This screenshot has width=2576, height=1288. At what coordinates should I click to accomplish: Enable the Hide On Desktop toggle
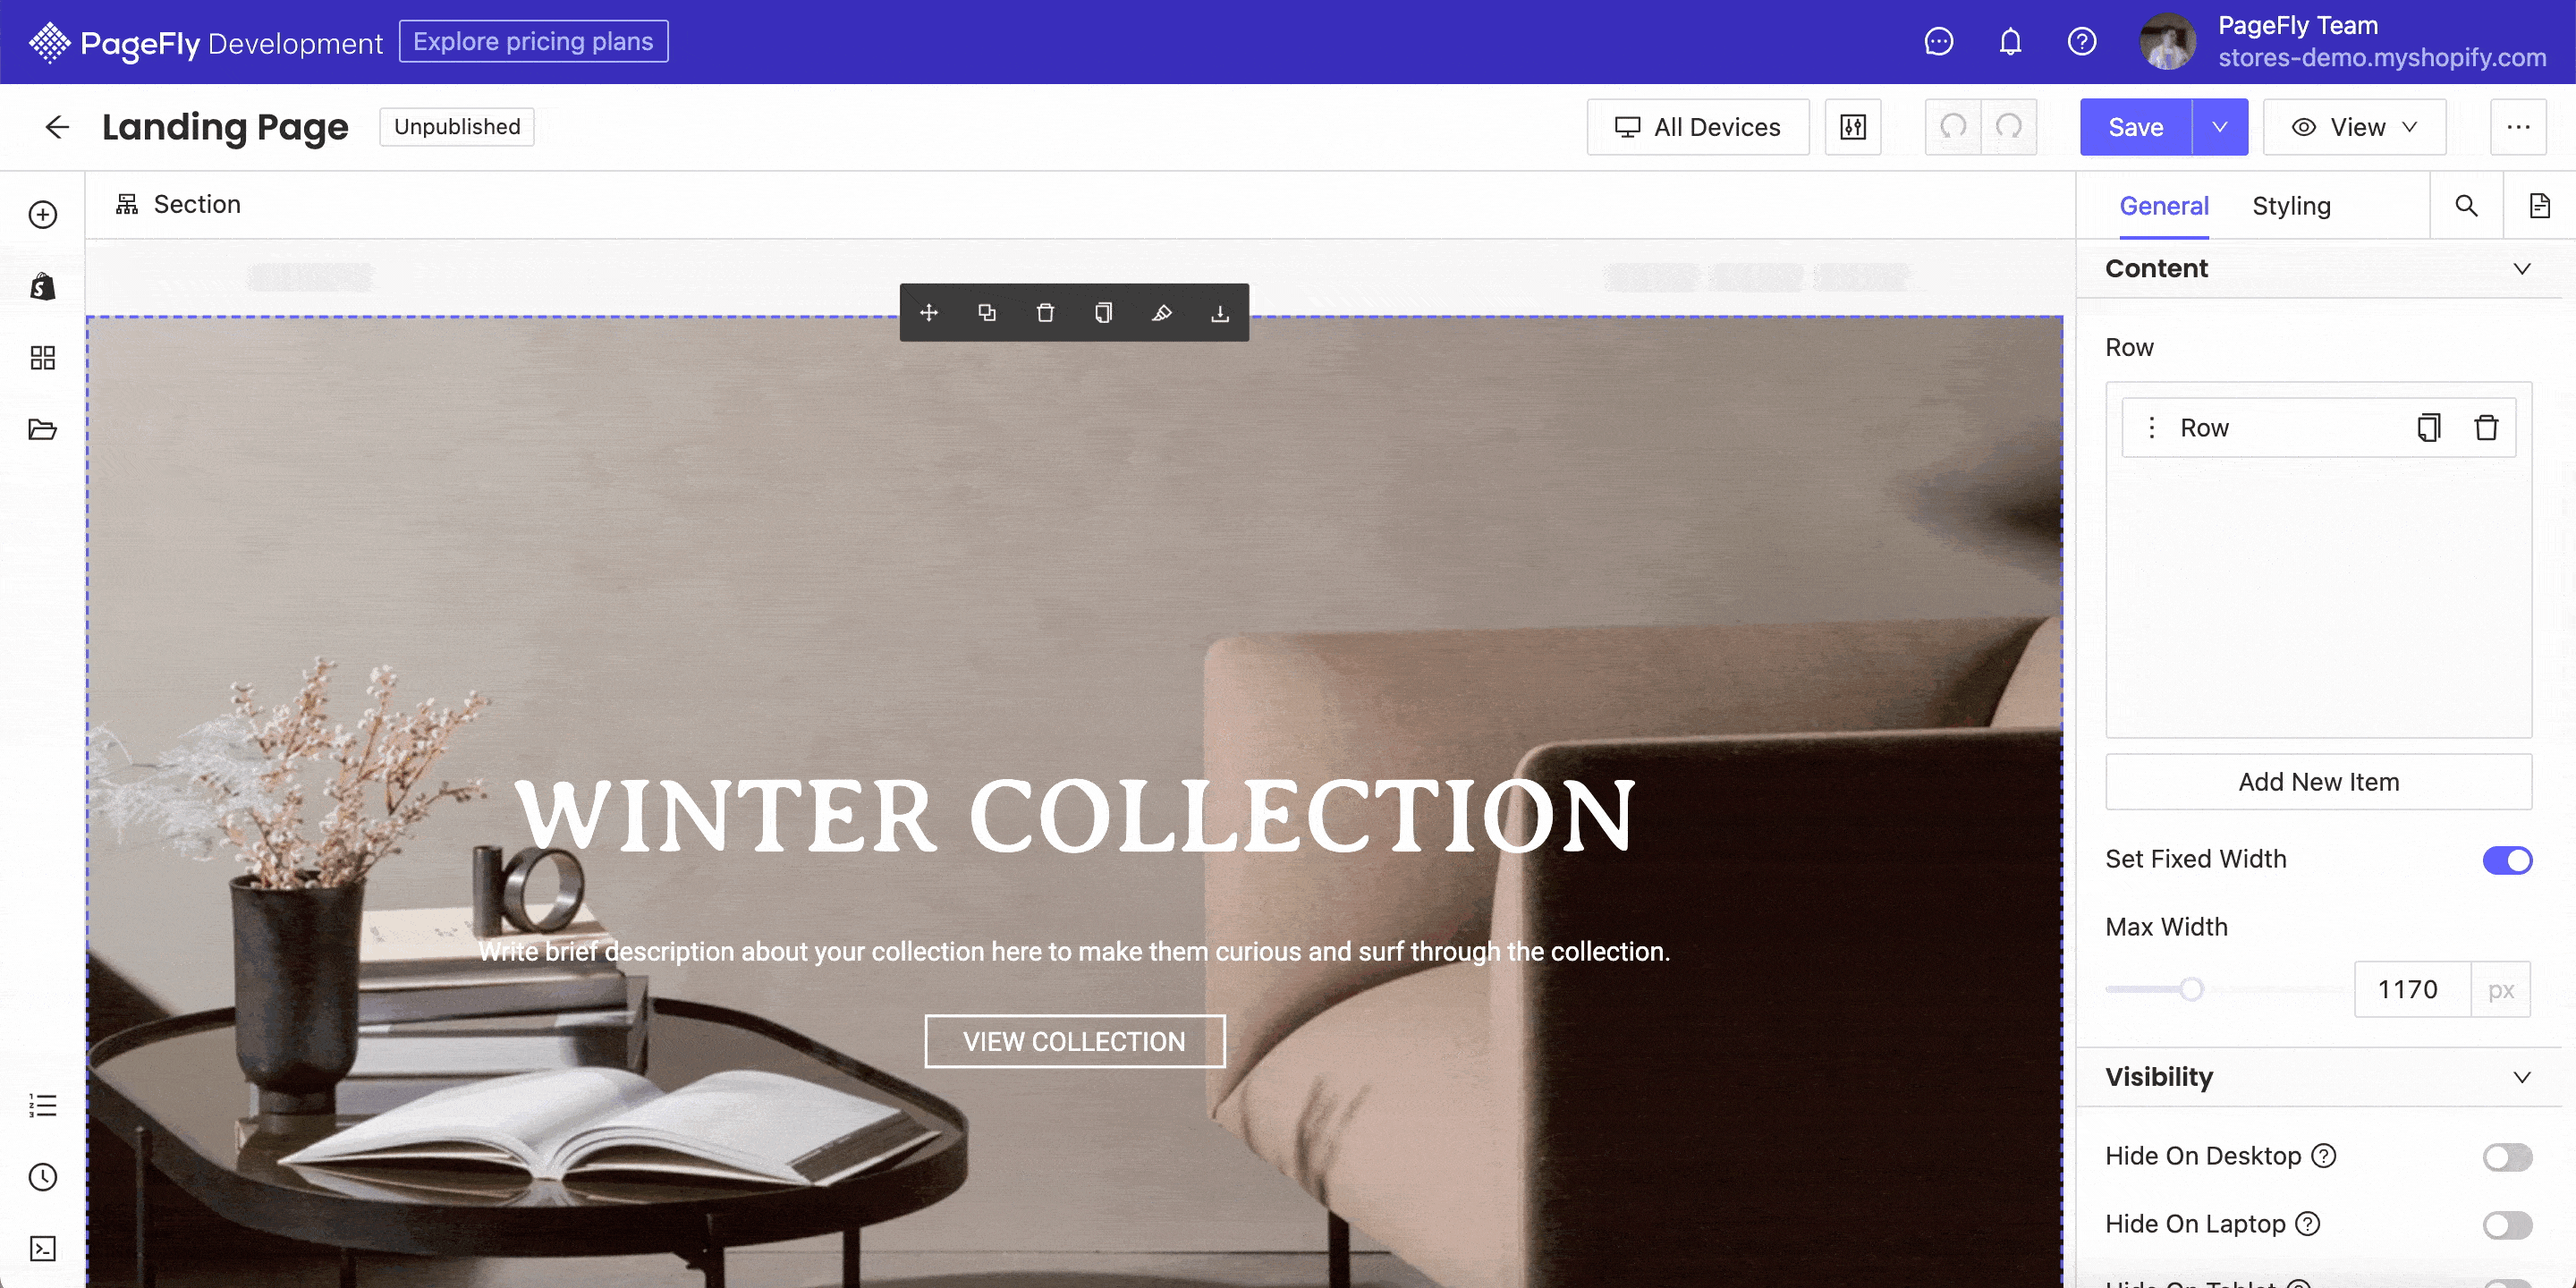tap(2507, 1157)
